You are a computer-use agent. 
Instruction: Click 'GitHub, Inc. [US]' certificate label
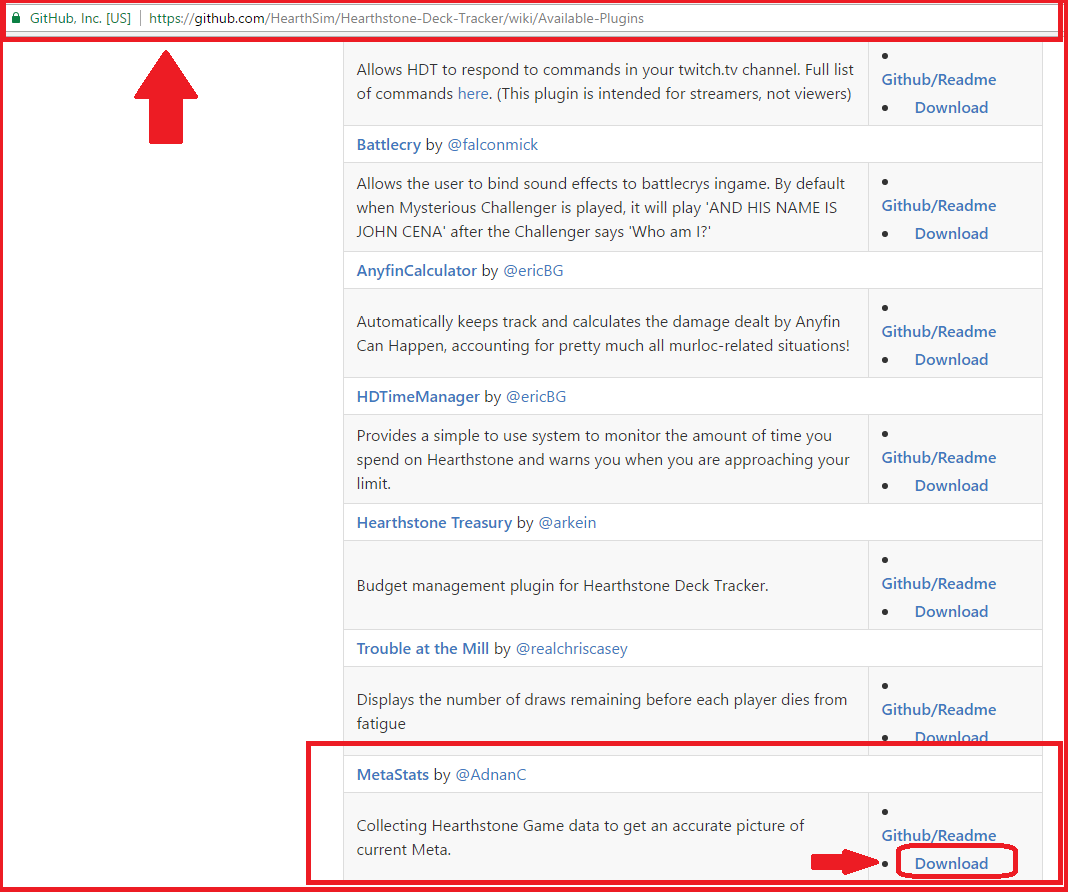pos(80,18)
